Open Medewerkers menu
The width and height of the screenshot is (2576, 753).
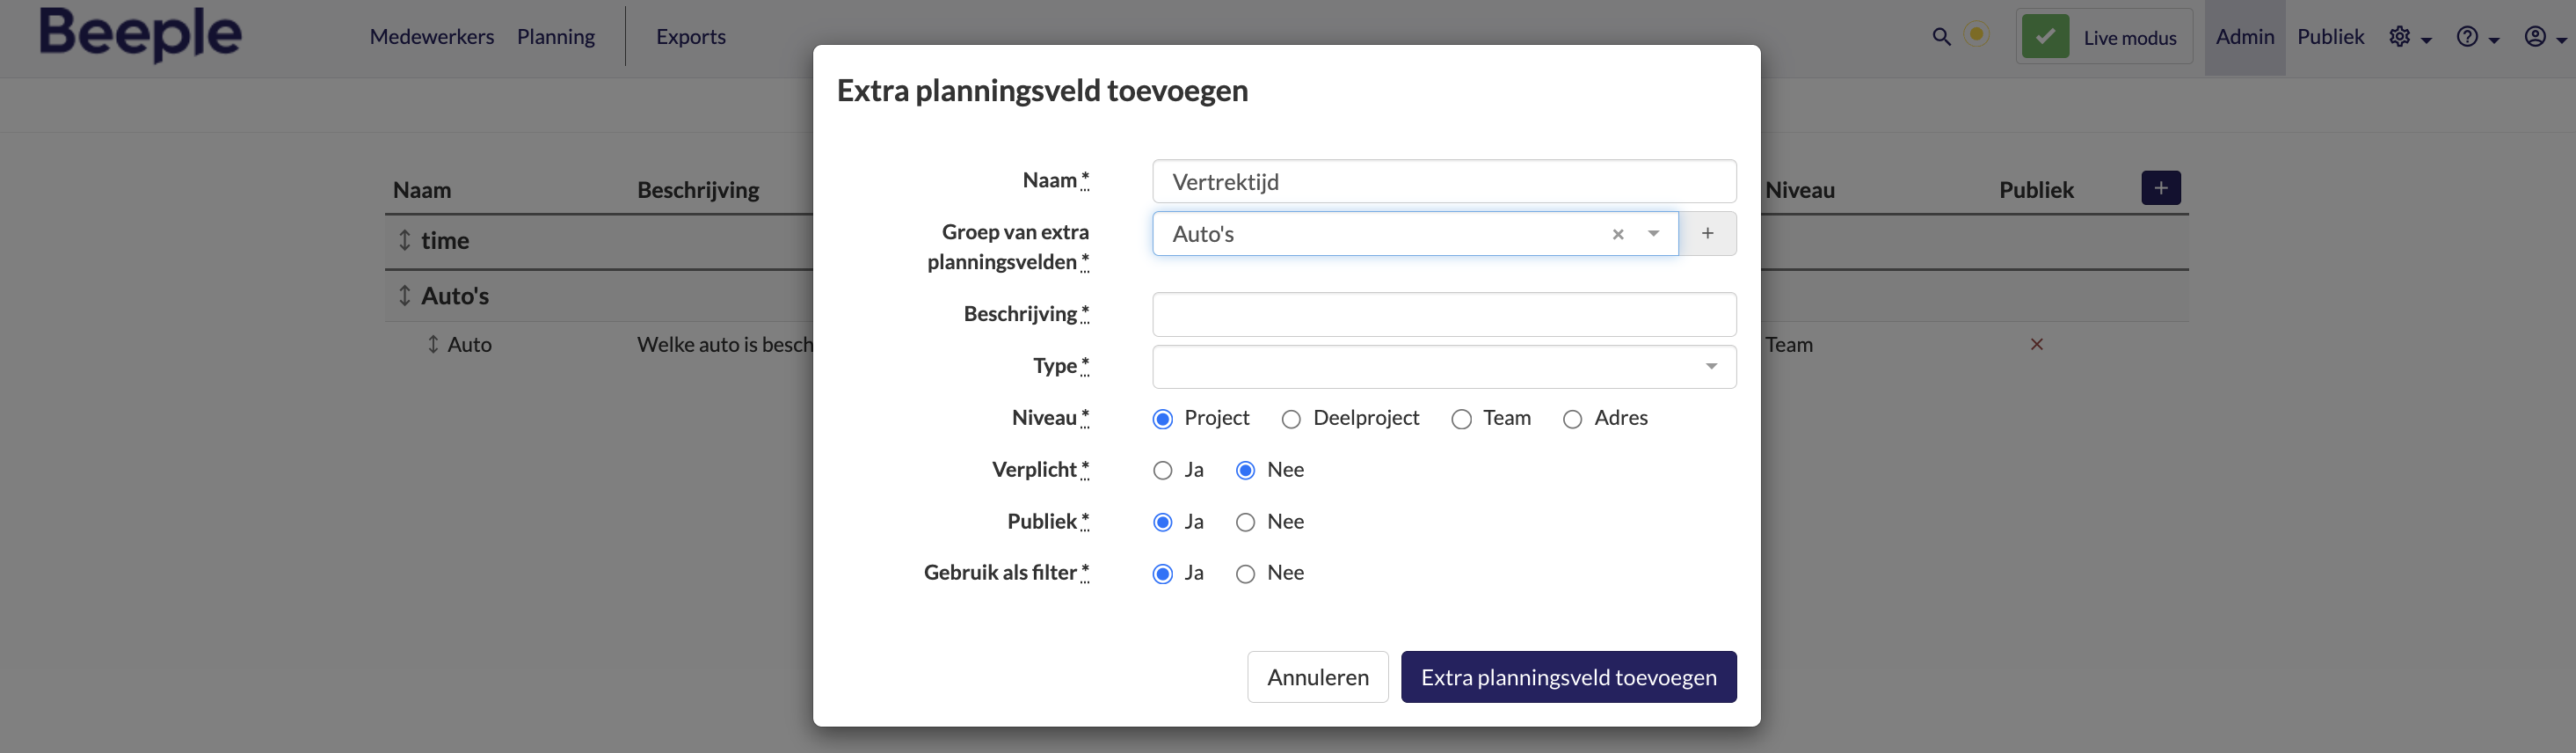pyautogui.click(x=431, y=37)
